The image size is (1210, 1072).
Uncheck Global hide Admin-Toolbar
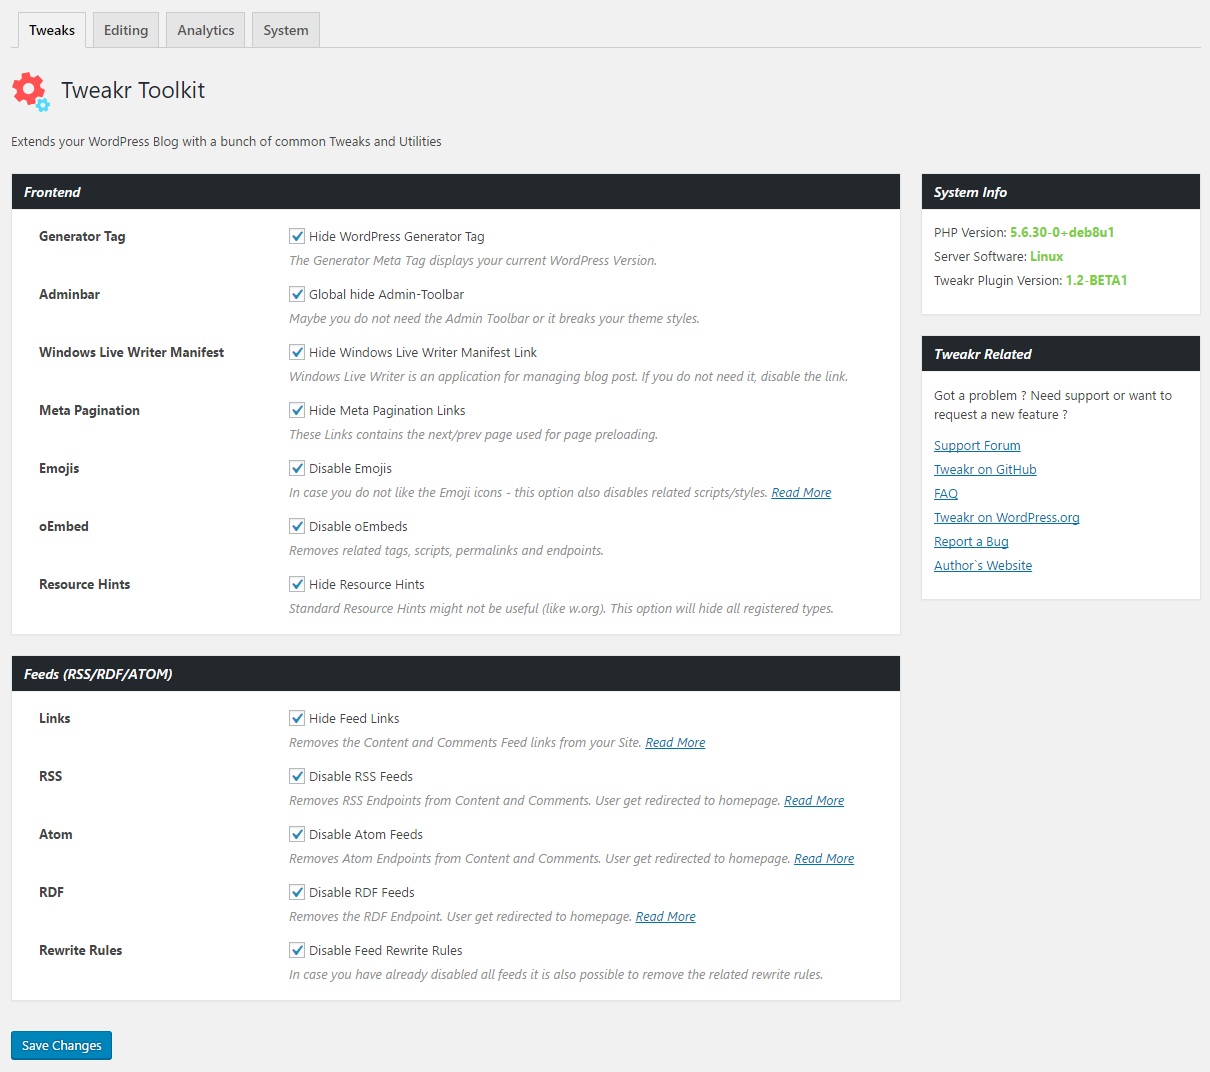[x=297, y=294]
